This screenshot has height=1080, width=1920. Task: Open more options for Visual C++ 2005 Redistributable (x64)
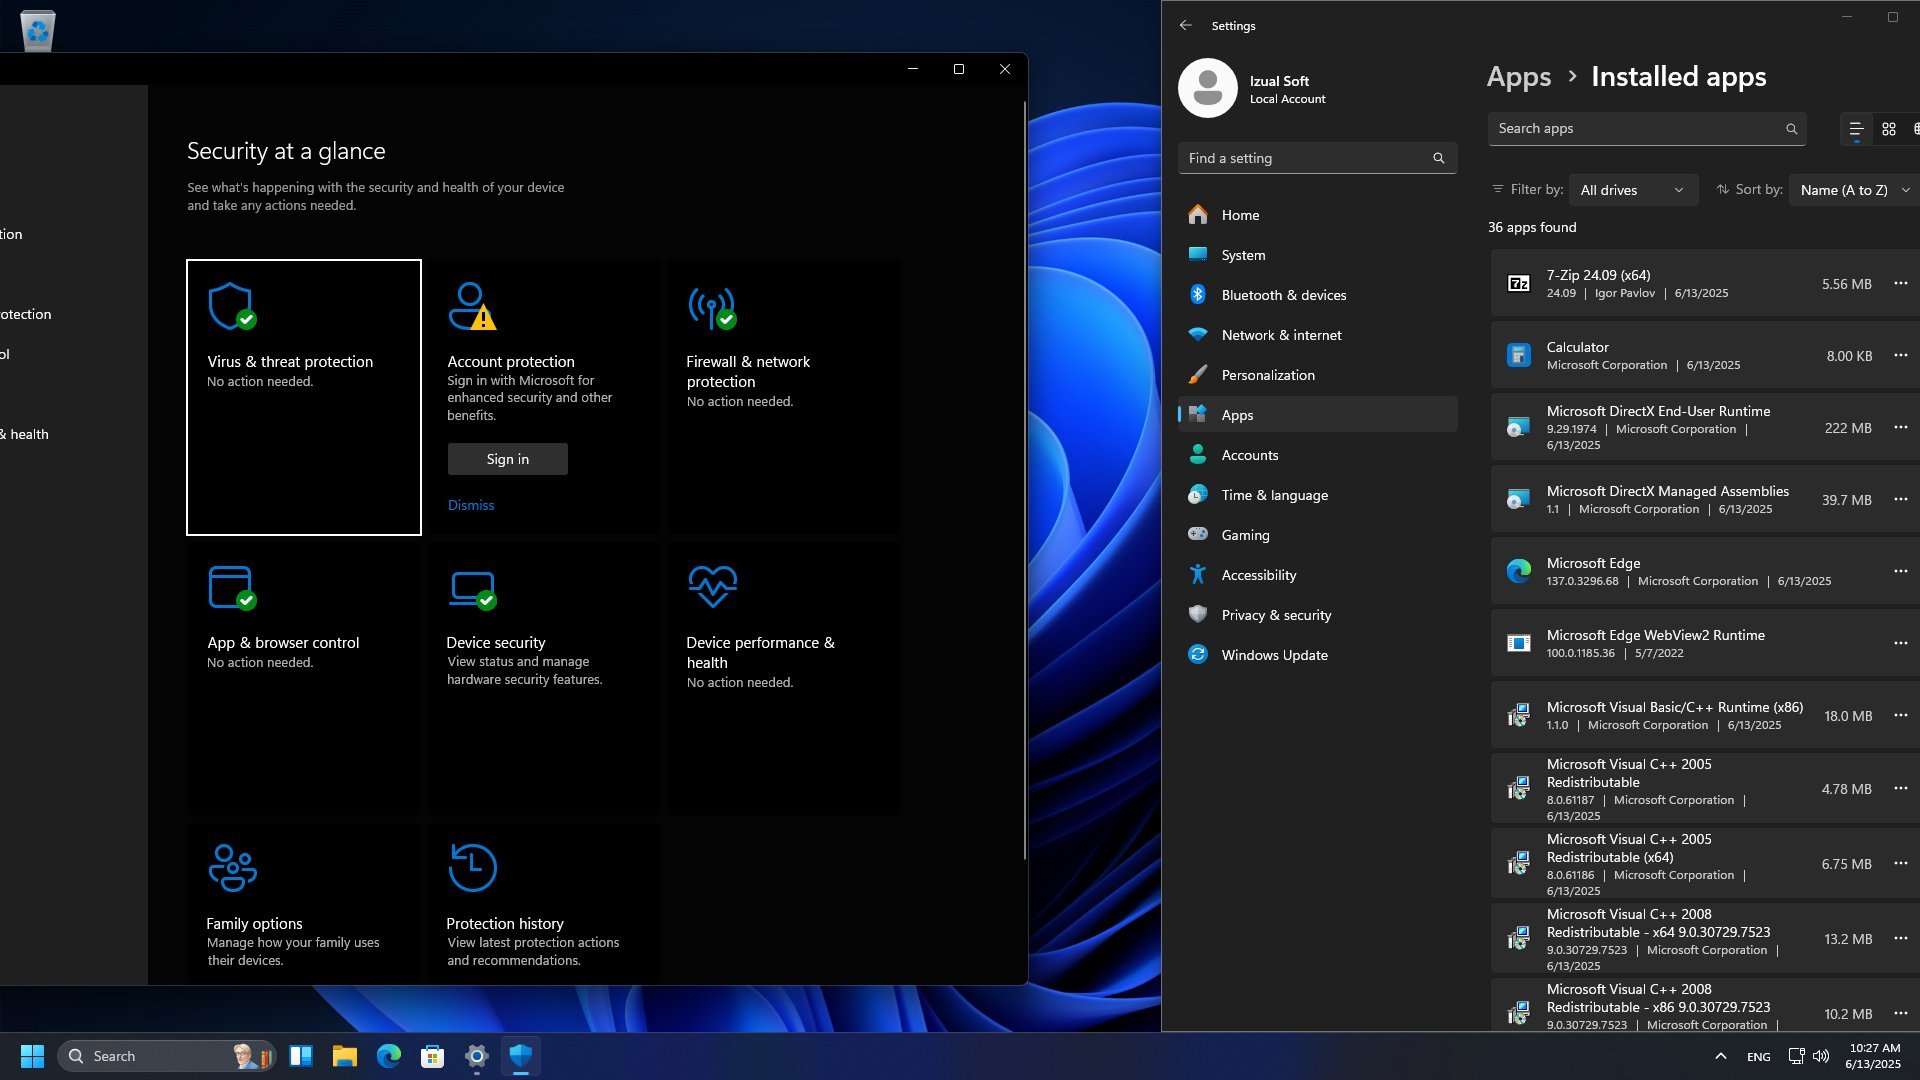[1901, 864]
